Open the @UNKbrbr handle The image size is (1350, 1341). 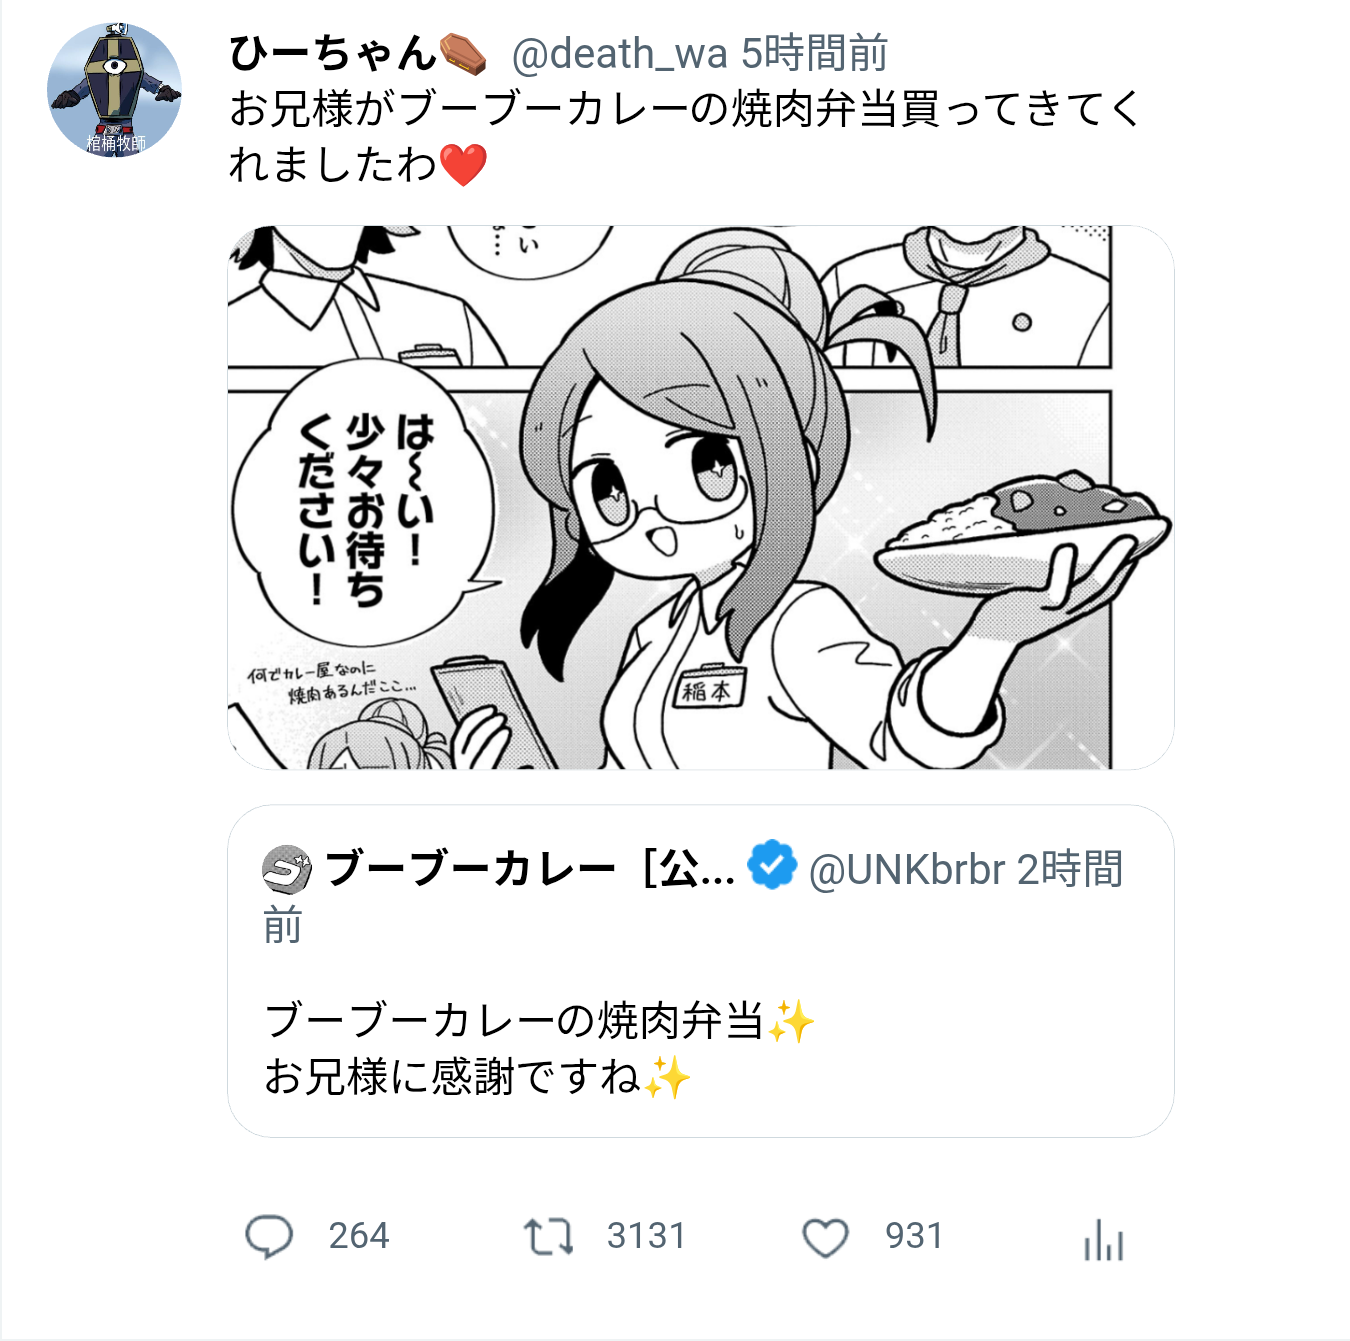pos(906,870)
